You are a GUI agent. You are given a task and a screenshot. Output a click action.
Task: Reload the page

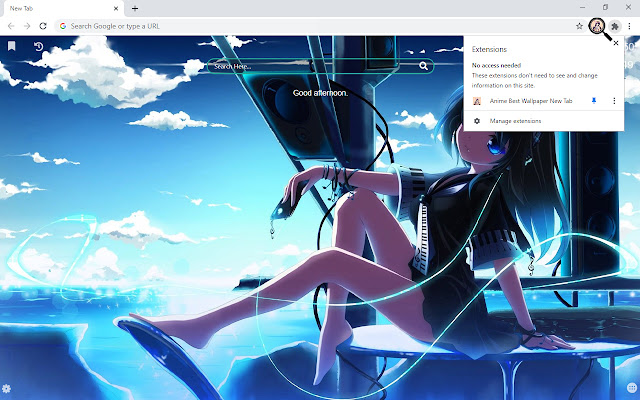pyautogui.click(x=43, y=26)
